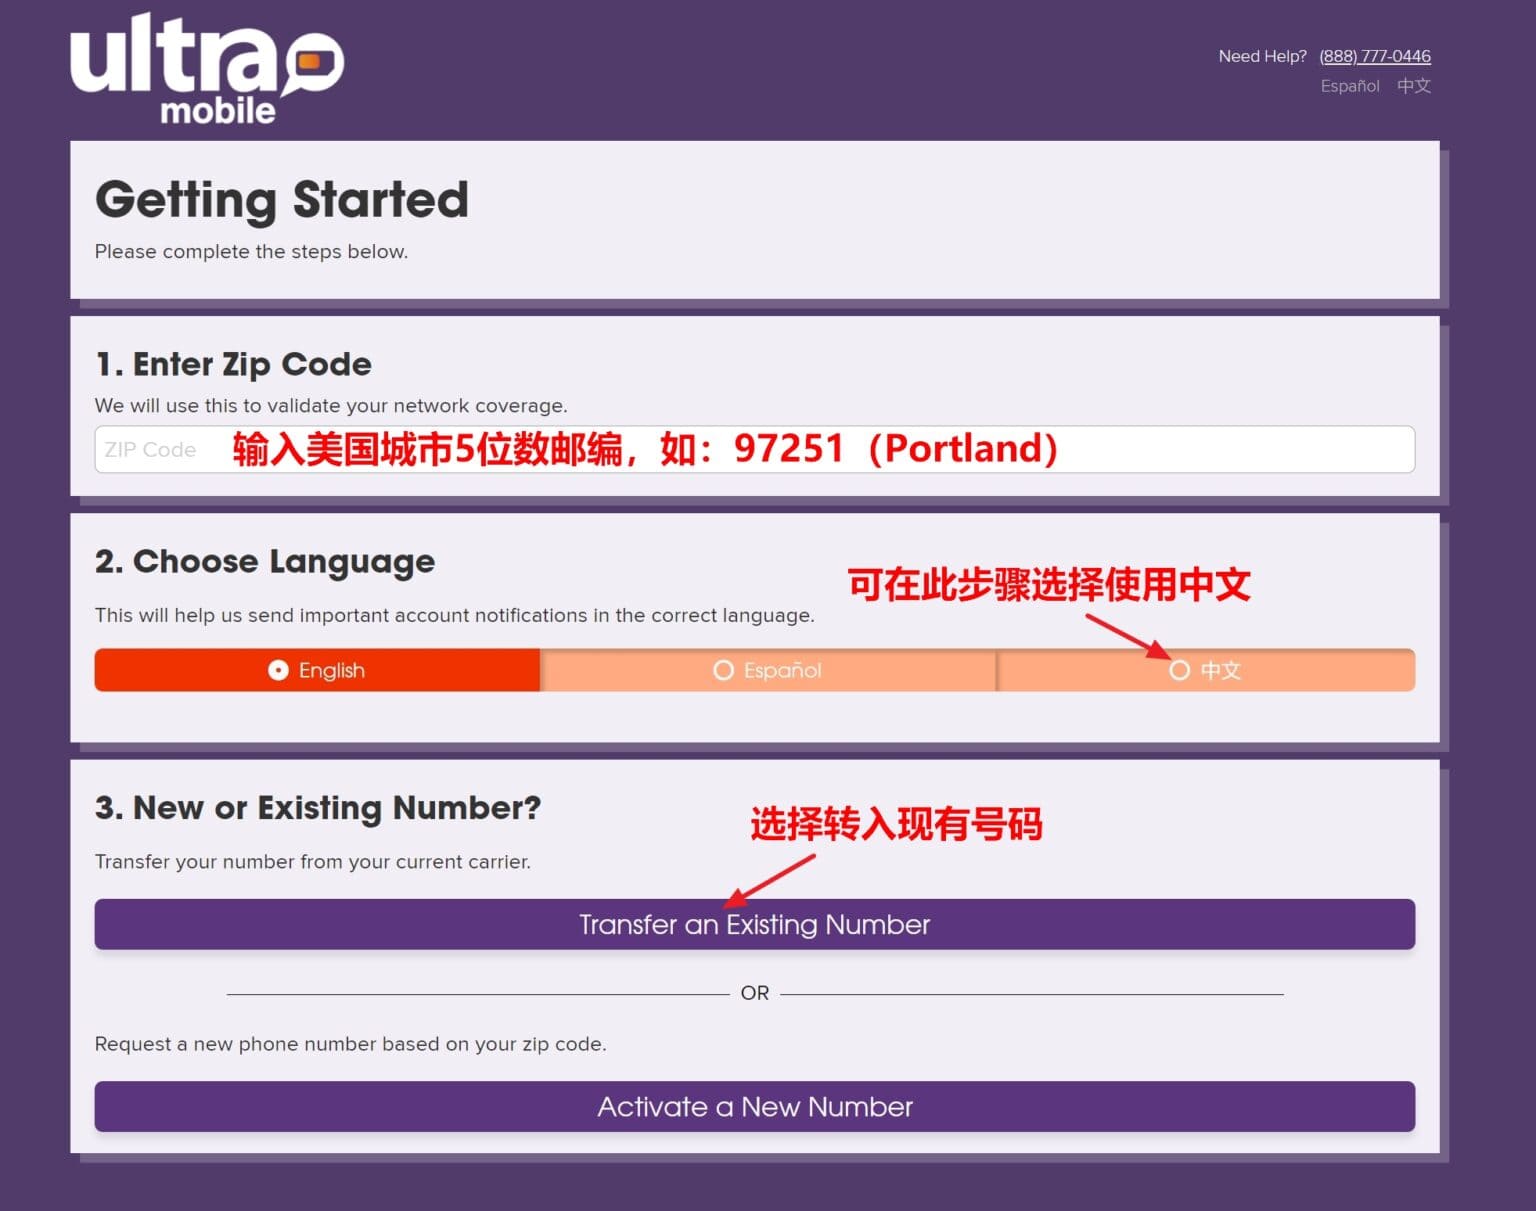1536x1211 pixels.
Task: Switch site language to Español in header
Action: point(1350,86)
